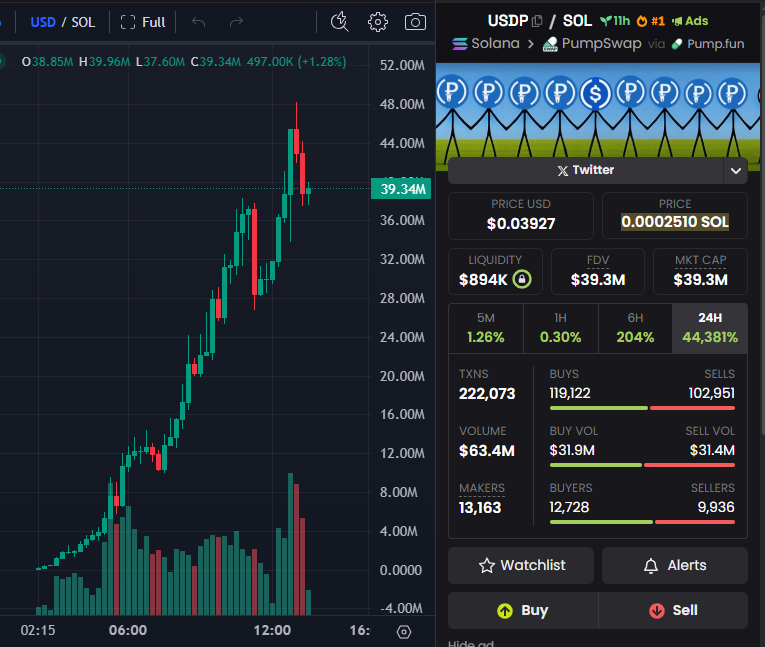
Task: Click the TXNS 222,073 value
Action: (x=487, y=394)
